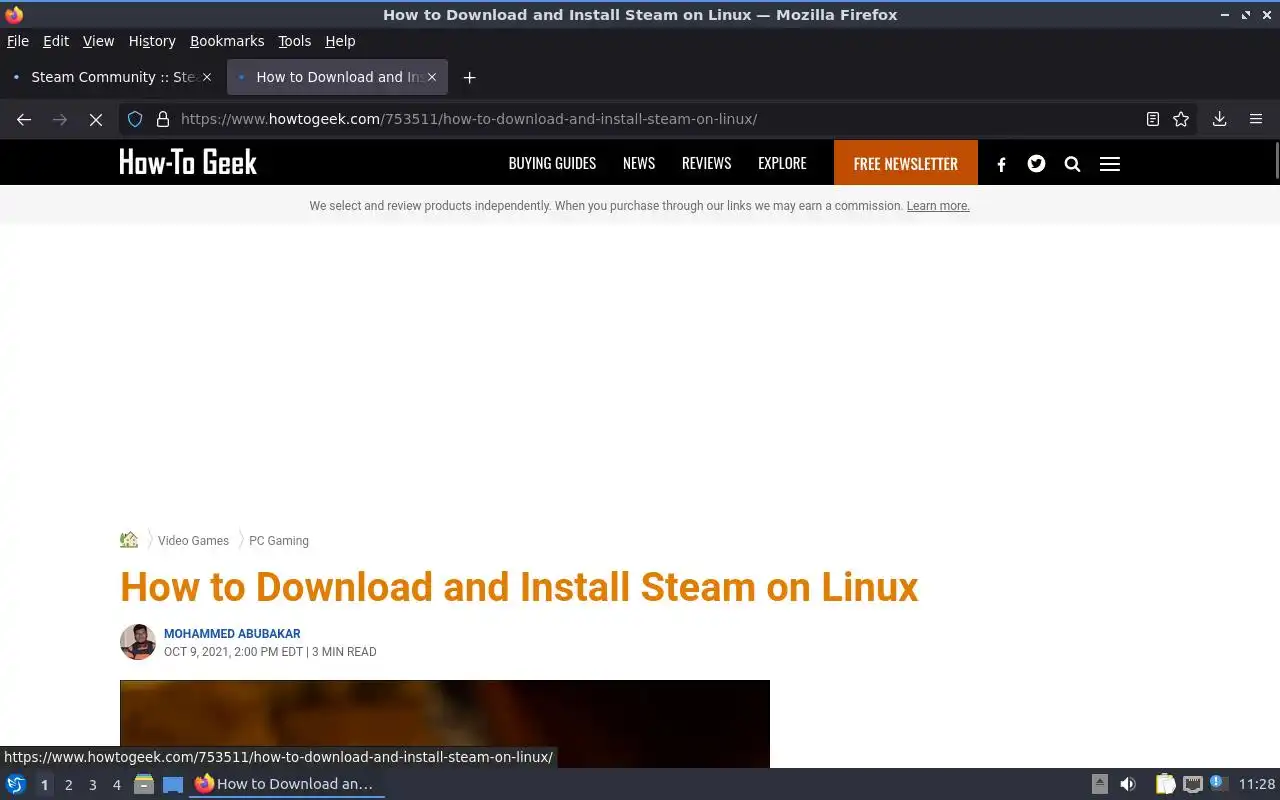
Task: Toggle Reader View icon
Action: 1153,119
